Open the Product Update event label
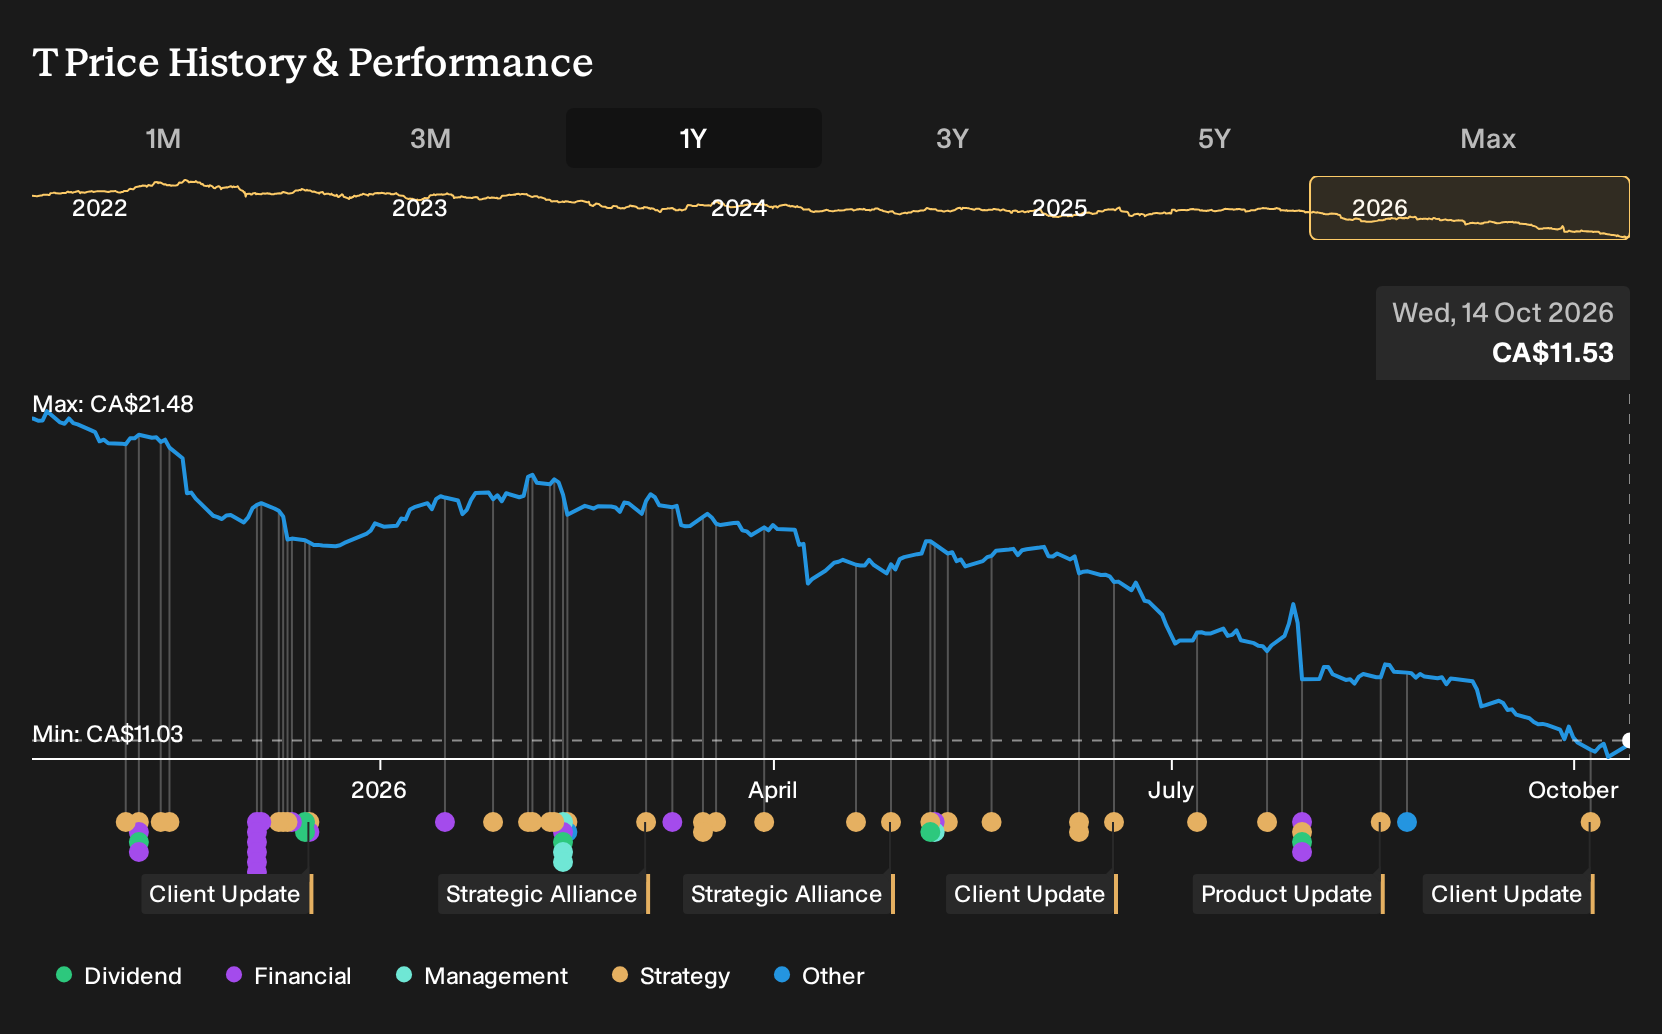The width and height of the screenshot is (1662, 1034). pos(1288,894)
